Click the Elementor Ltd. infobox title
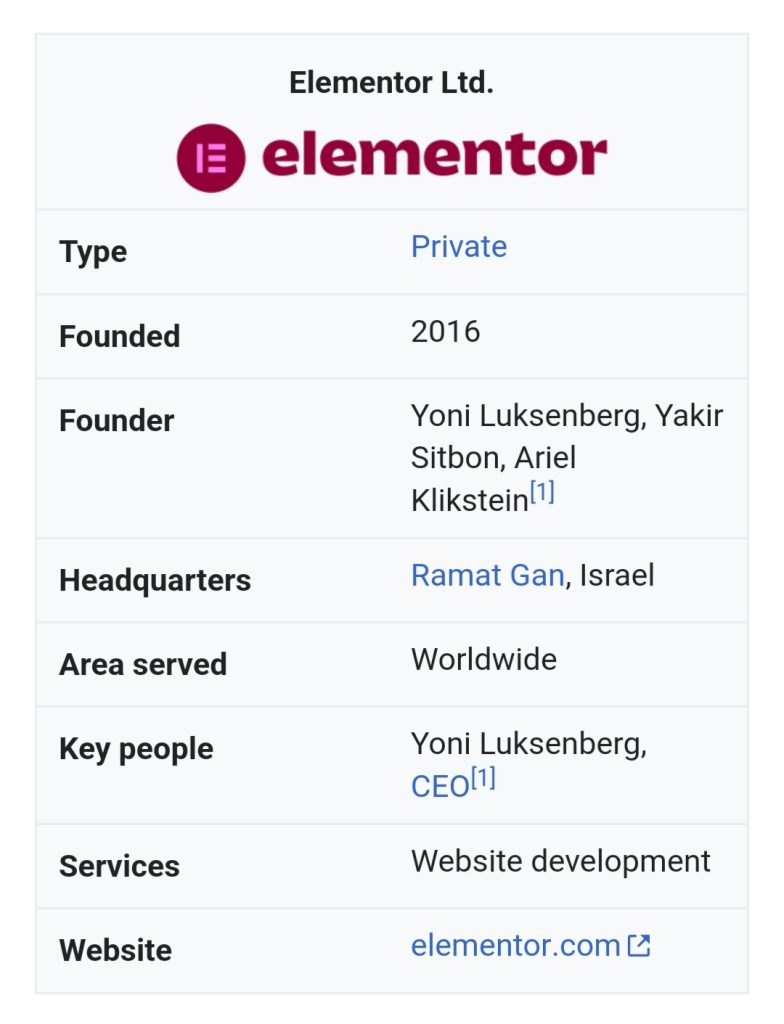This screenshot has height=1024, width=784. (391, 83)
